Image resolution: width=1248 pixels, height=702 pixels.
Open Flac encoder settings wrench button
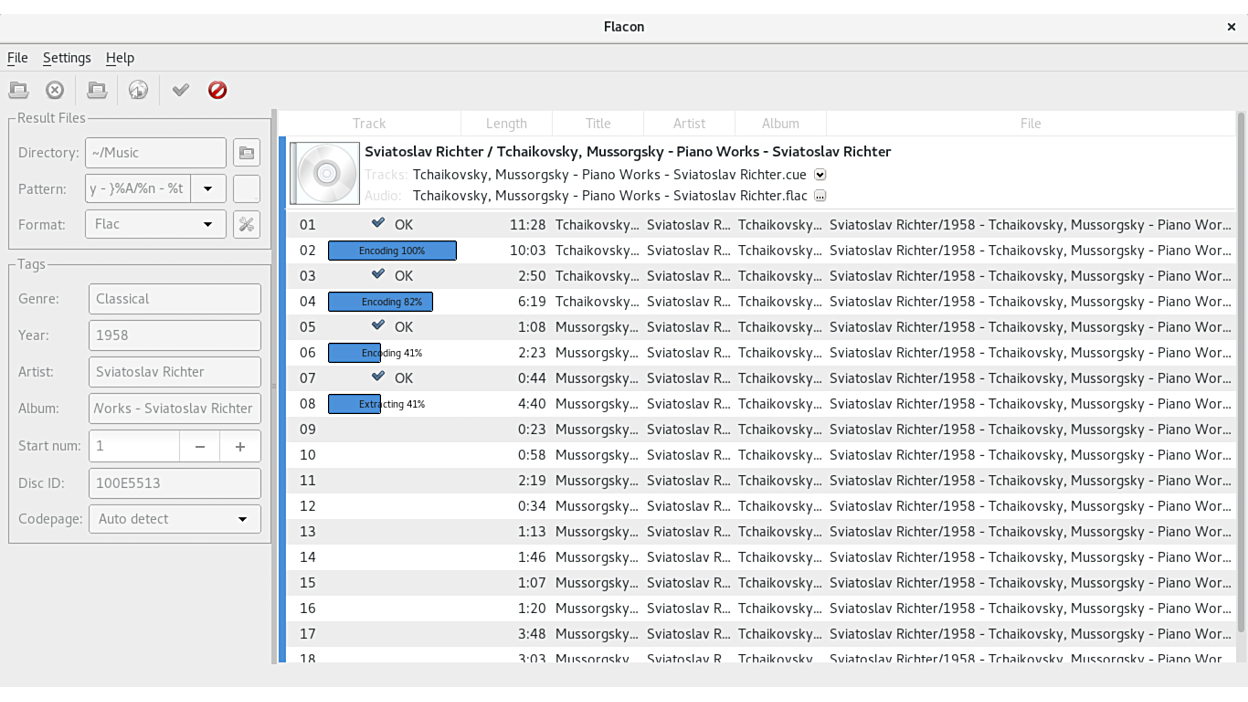tap(246, 224)
